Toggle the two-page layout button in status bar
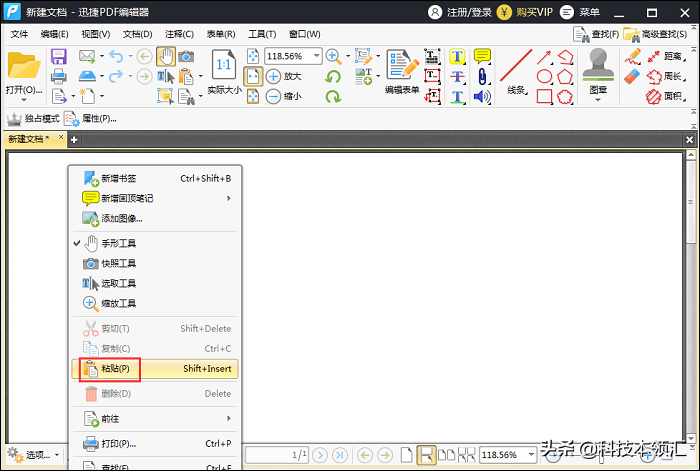This screenshot has width=700, height=471. tap(446, 455)
